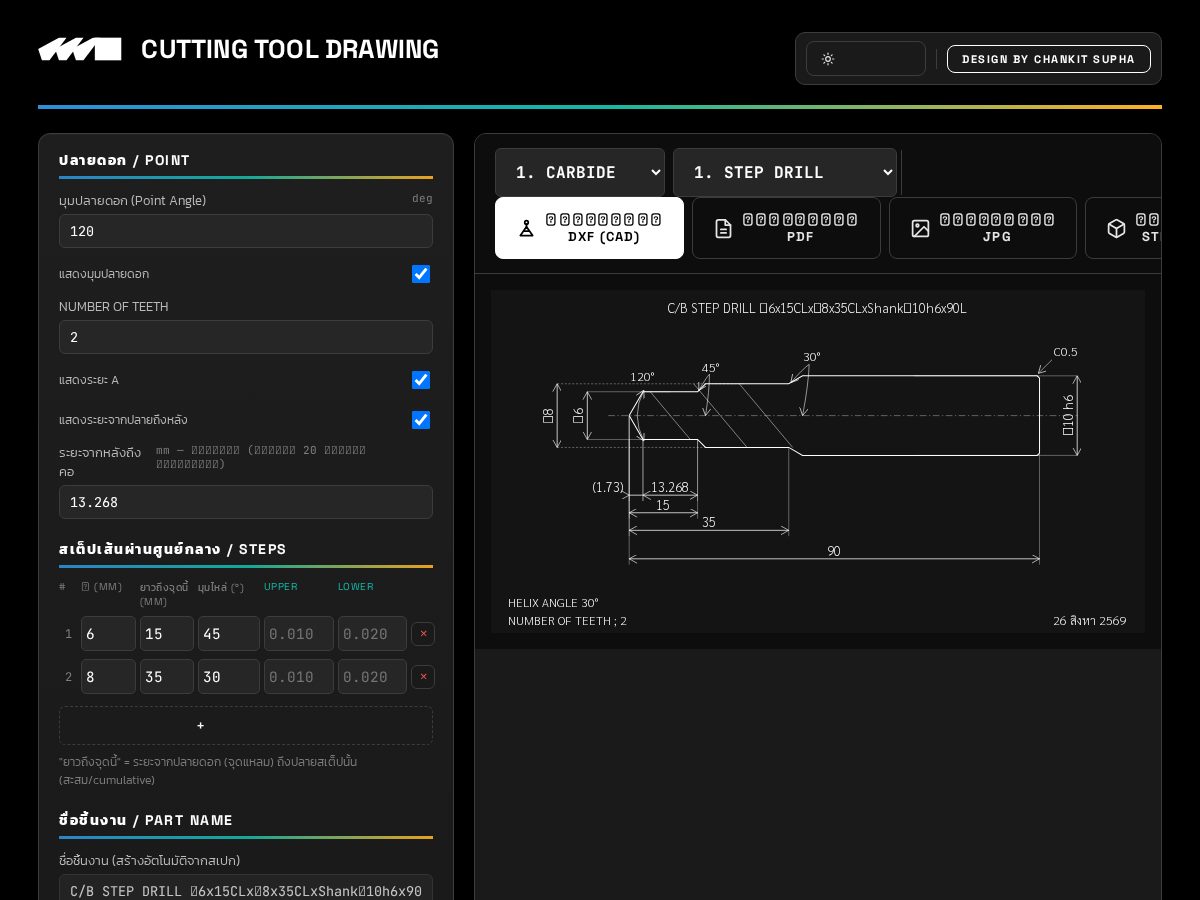Click the HELIX ANGLE 30° note
1200x900 pixels.
point(553,603)
